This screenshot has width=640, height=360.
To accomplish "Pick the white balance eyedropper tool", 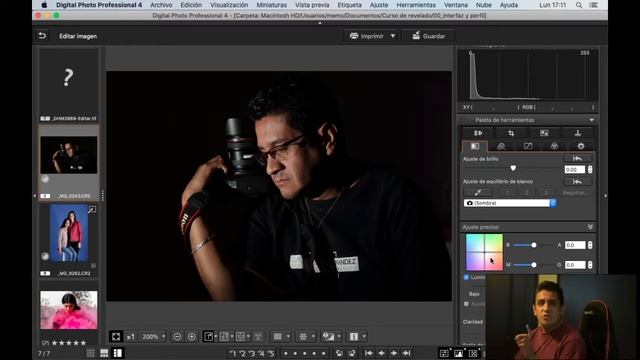I will (478, 192).
